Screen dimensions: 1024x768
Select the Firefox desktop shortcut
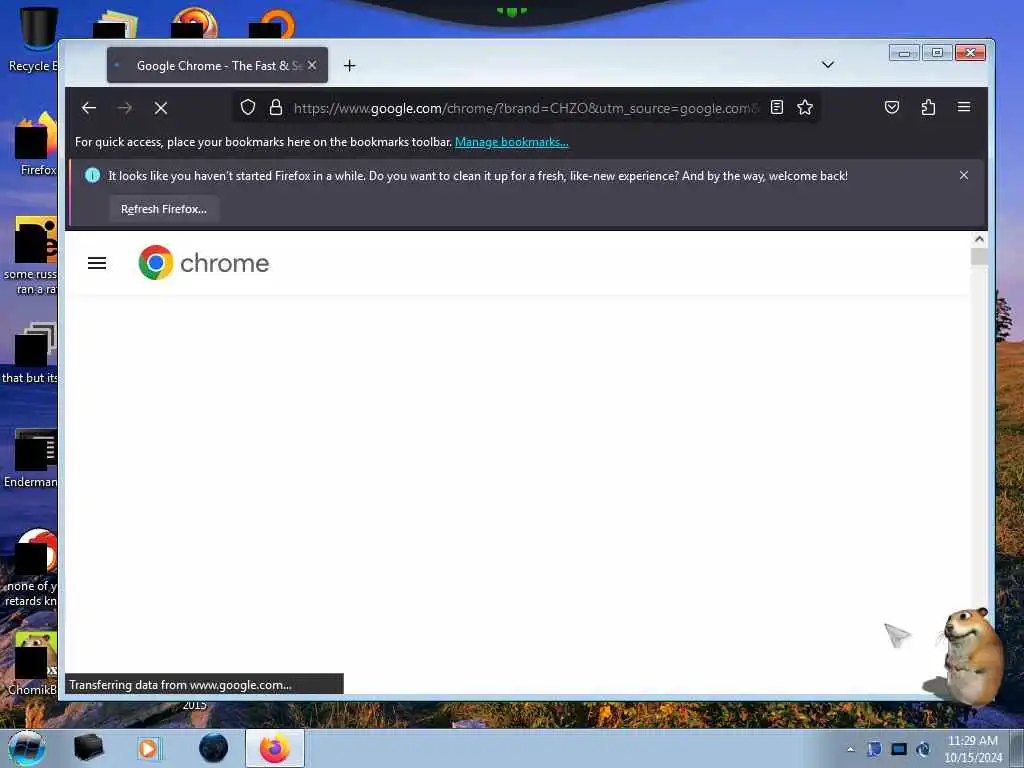[x=37, y=144]
